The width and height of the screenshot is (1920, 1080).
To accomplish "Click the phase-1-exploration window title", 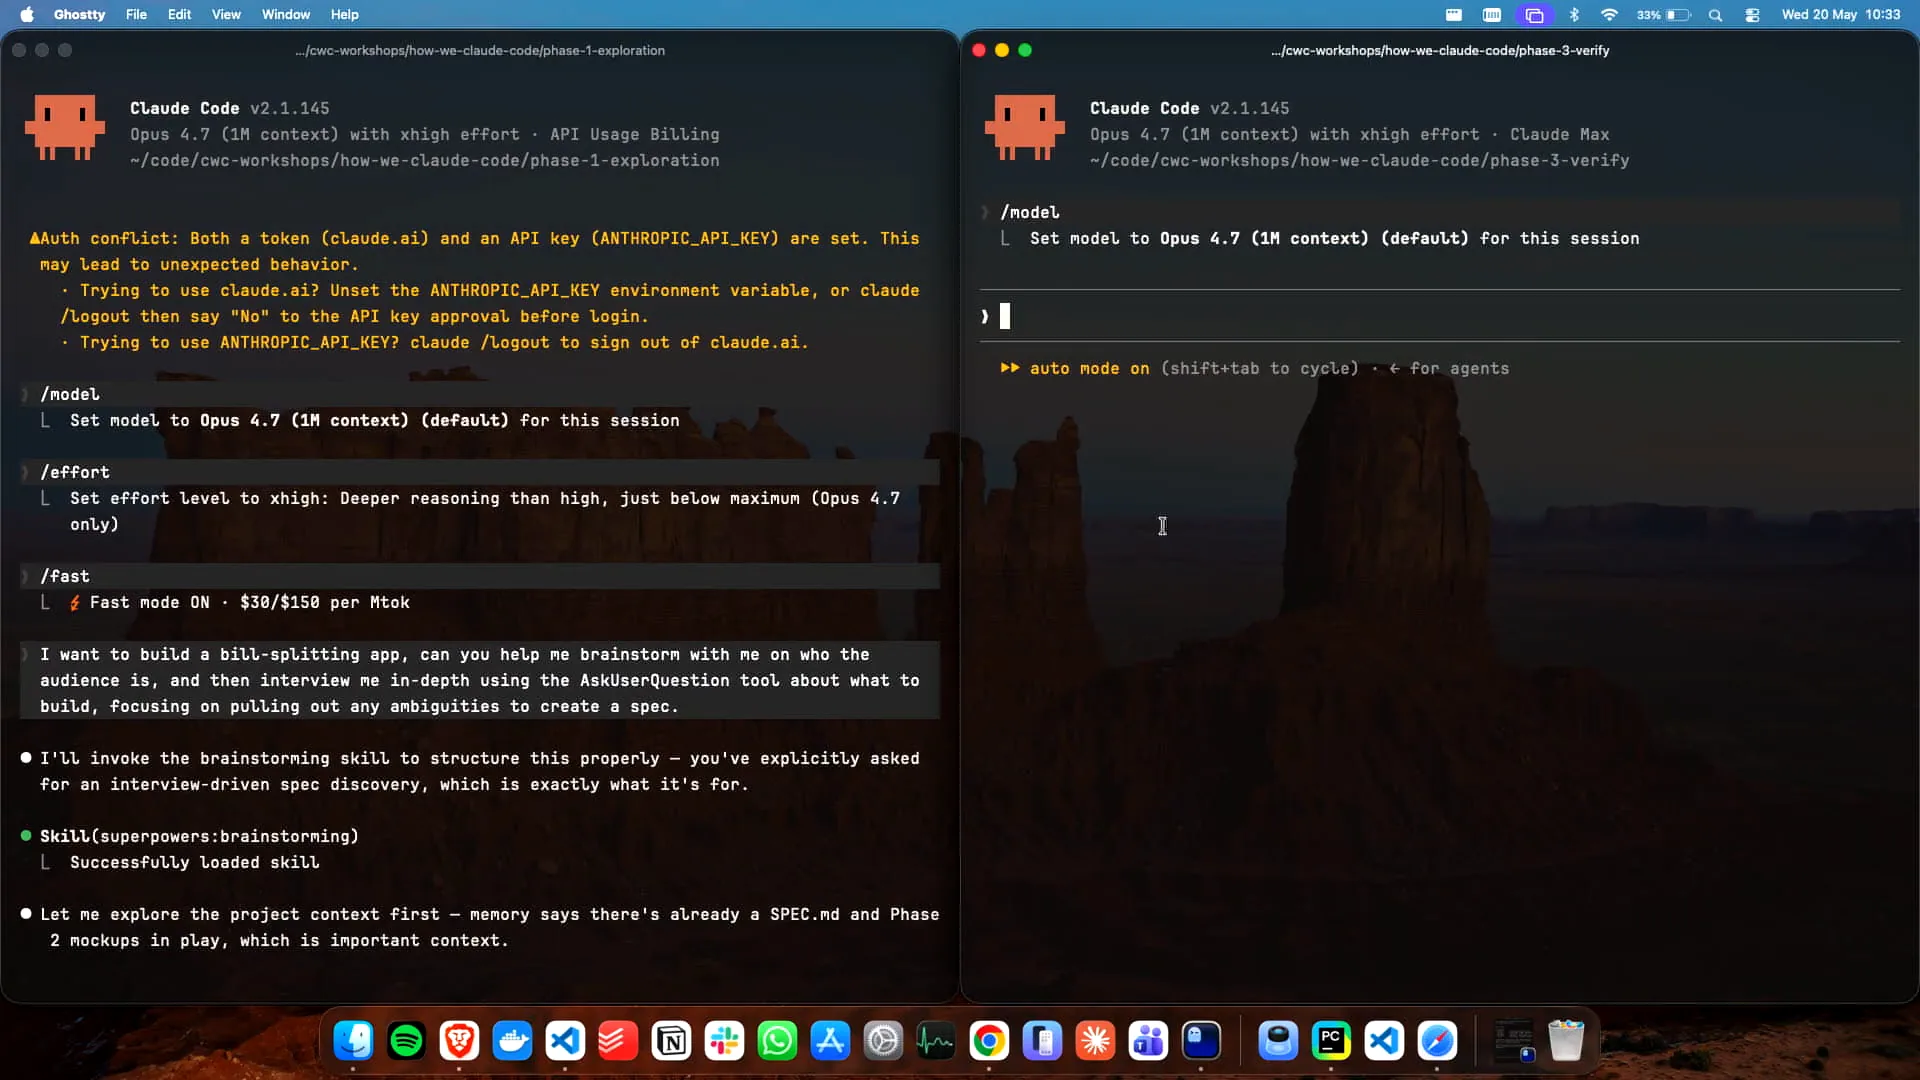I will coord(480,50).
